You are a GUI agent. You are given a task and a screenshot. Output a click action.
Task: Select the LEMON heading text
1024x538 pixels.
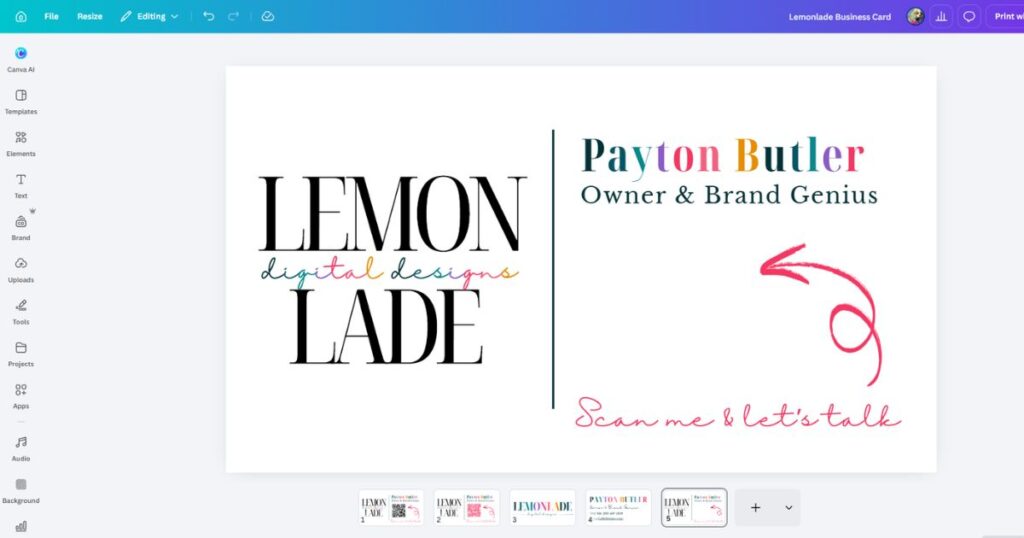[392, 214]
